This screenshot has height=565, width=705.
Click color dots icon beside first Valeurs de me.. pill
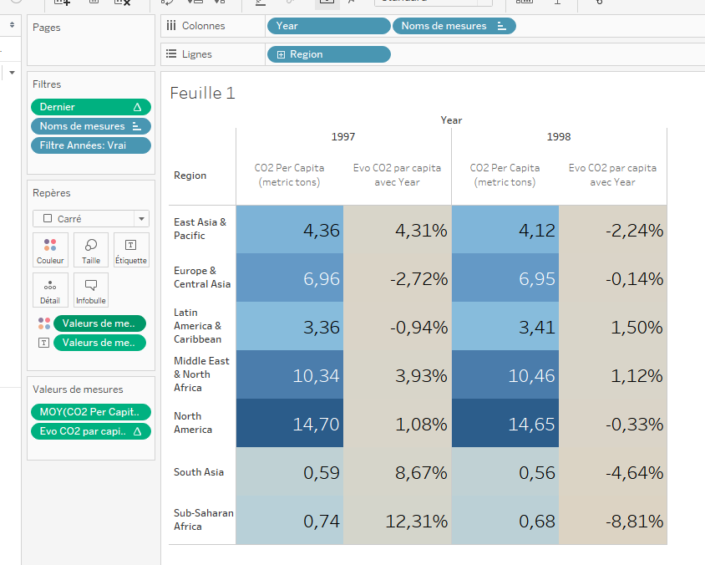pyautogui.click(x=44, y=323)
